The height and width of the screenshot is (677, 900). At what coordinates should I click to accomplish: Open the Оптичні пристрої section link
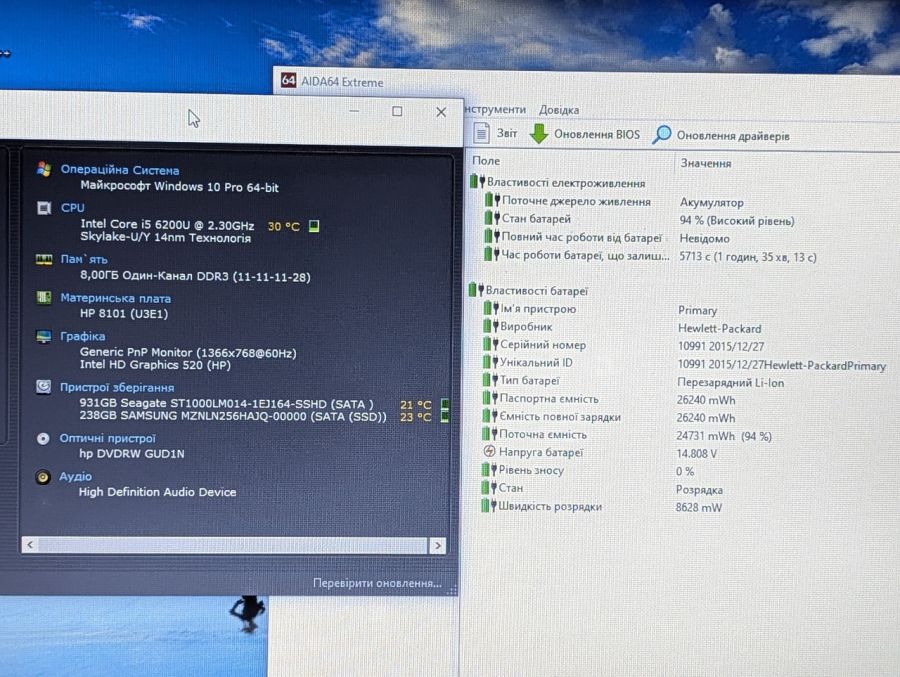107,438
